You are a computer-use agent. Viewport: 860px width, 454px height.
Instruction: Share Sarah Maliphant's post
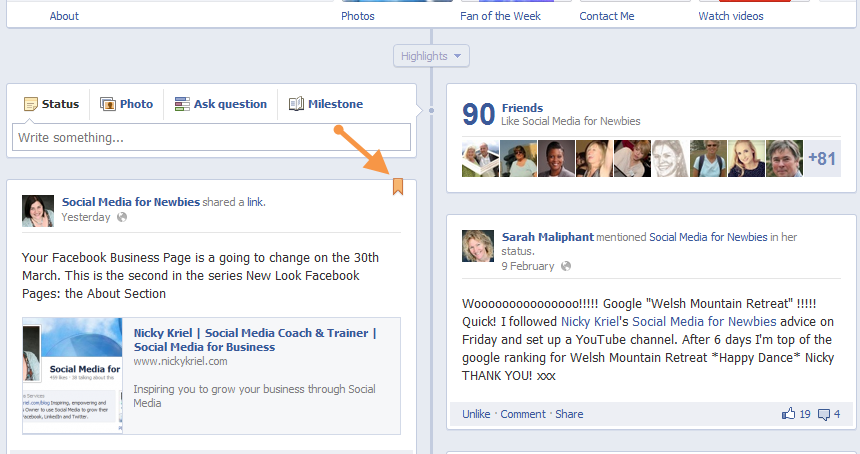click(x=569, y=414)
